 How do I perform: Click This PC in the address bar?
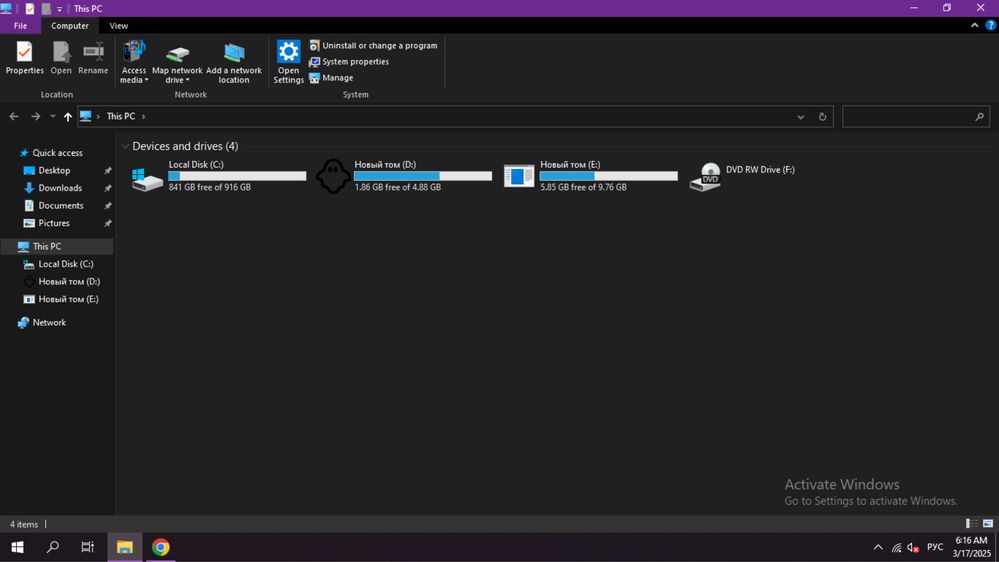click(120, 117)
